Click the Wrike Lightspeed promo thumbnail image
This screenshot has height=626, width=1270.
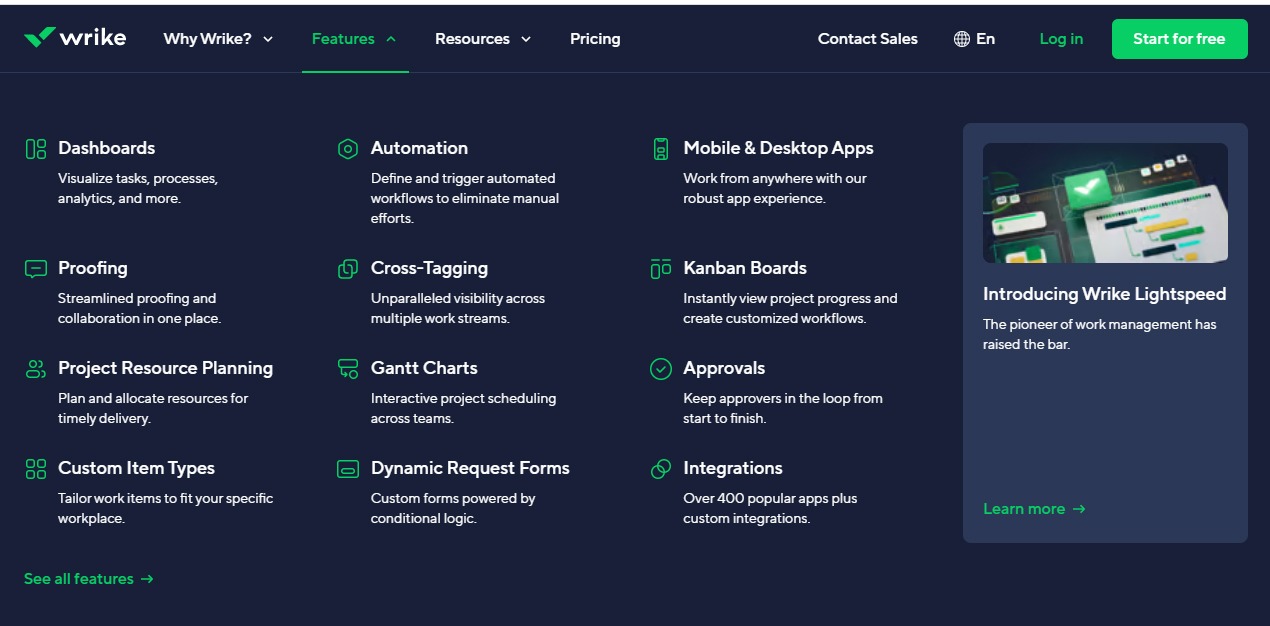coord(1105,203)
